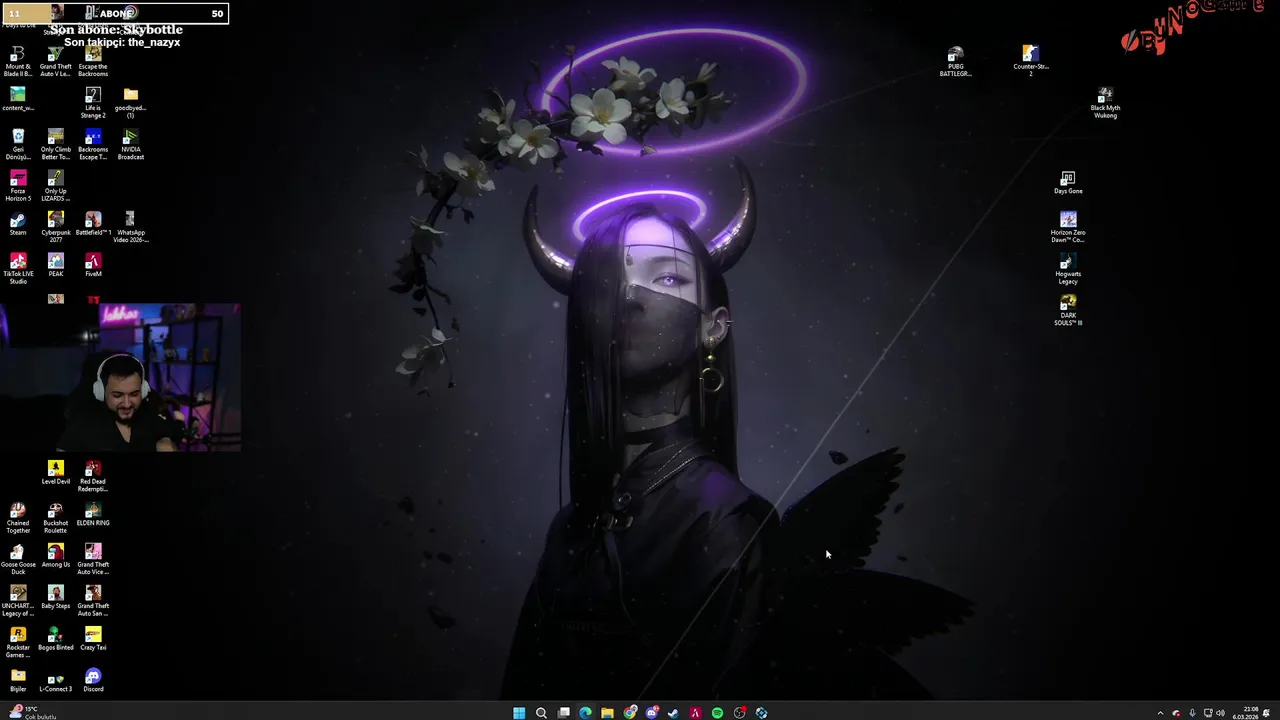
Task: Launch DARK SOULS III shortcut
Action: click(1068, 311)
